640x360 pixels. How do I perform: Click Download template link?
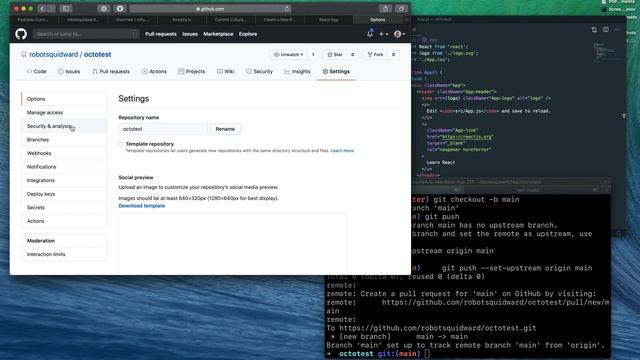(x=142, y=206)
